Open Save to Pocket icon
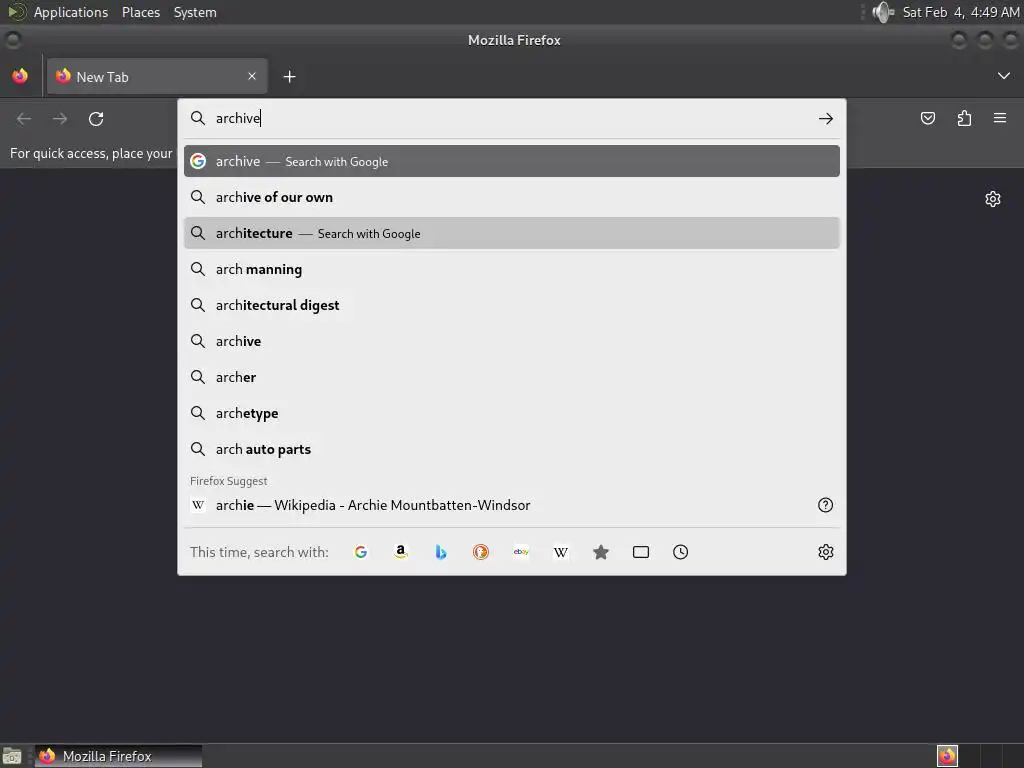Screen dimensions: 1024x768 [x=927, y=118]
